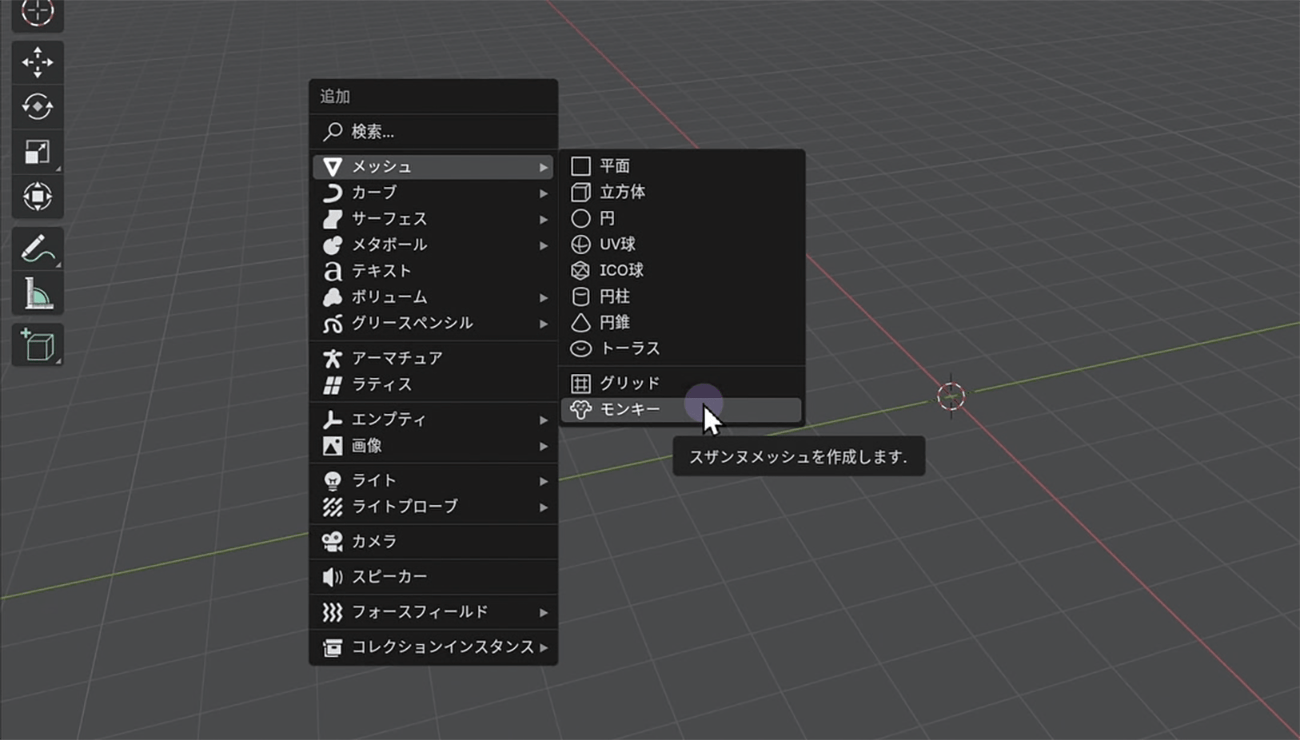Add a 平面 plane mesh
This screenshot has width=1300, height=740.
click(x=681, y=166)
